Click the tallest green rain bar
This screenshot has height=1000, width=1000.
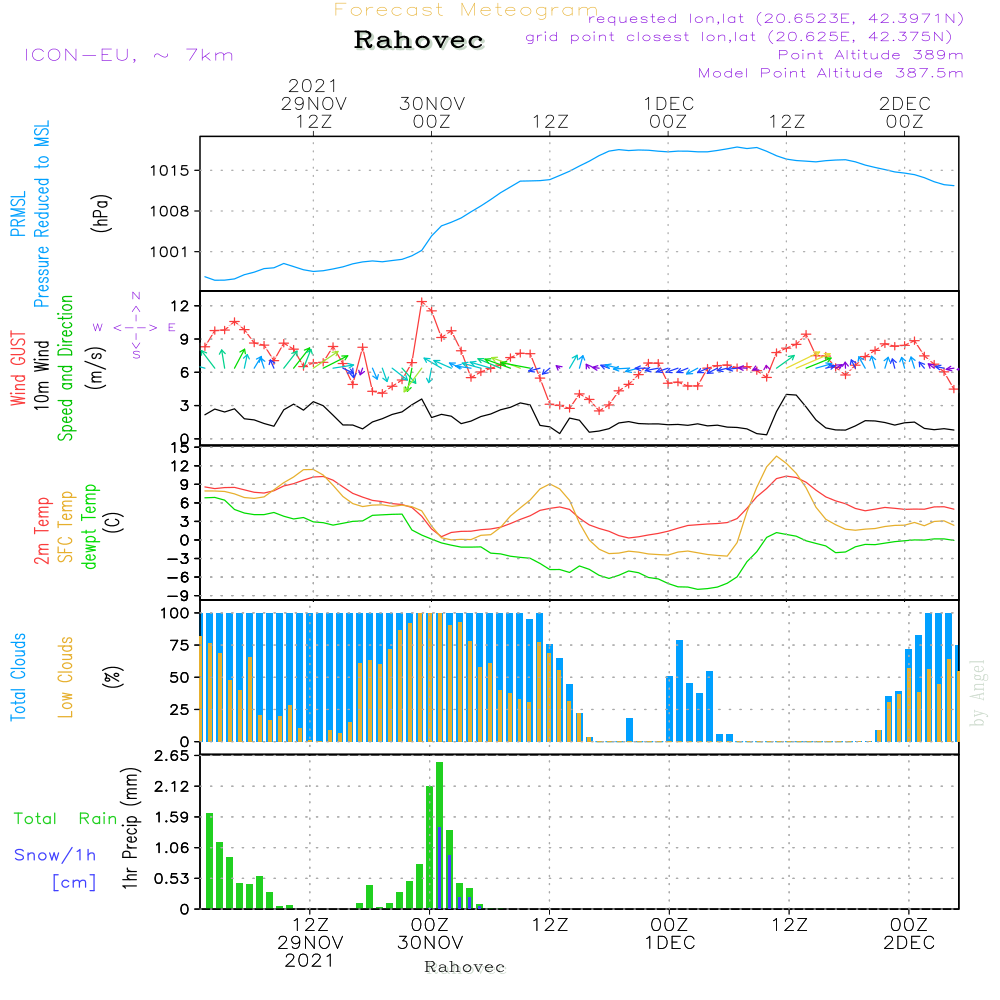(x=439, y=835)
